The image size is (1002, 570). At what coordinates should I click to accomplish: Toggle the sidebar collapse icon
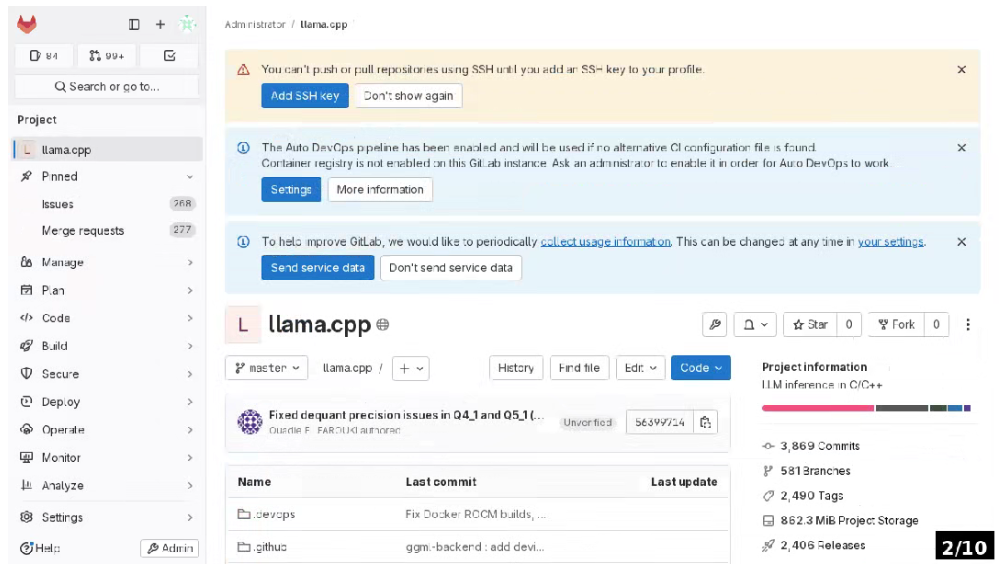tap(134, 24)
